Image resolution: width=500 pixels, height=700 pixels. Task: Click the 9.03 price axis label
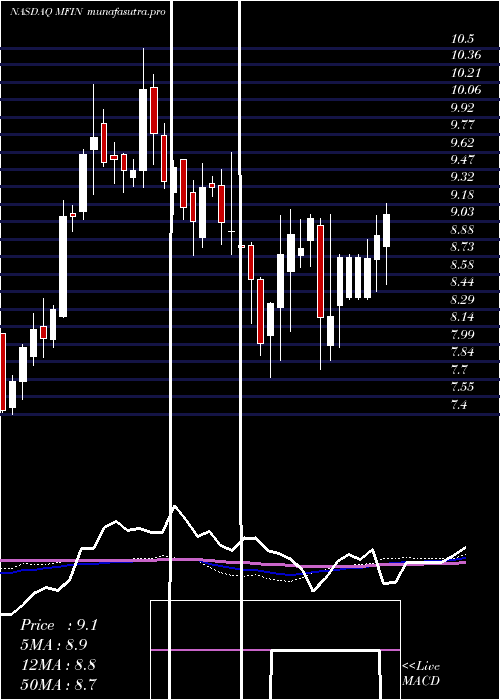tap(462, 212)
